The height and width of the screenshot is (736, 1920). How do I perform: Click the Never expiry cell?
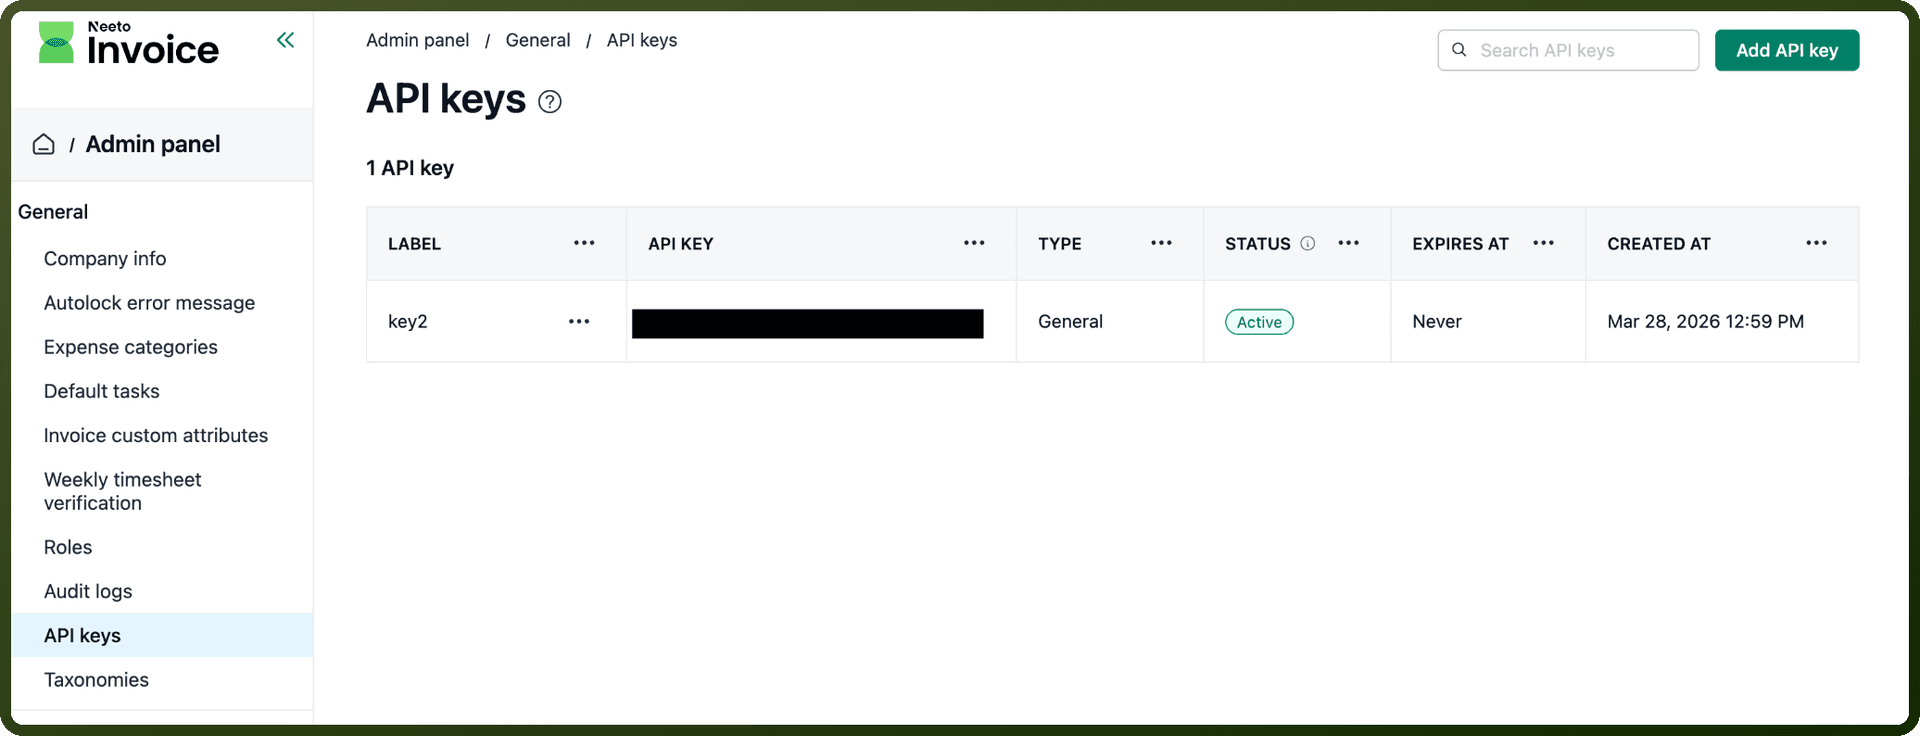(1437, 321)
